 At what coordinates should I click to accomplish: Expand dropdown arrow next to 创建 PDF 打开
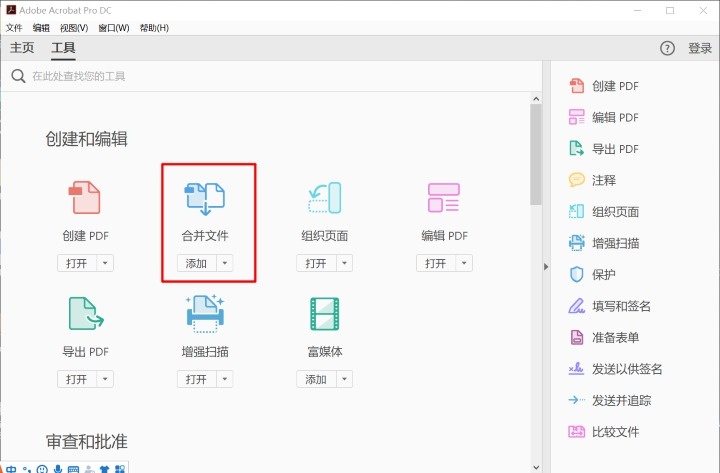coord(105,263)
